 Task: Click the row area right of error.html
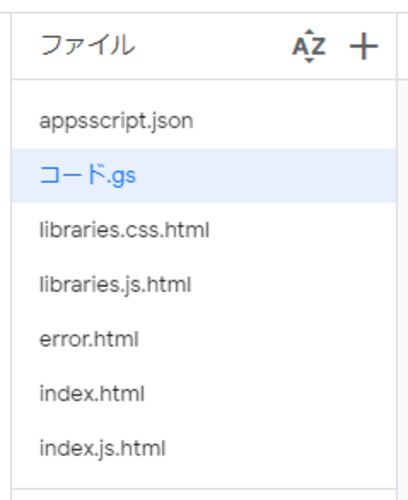[267, 339]
